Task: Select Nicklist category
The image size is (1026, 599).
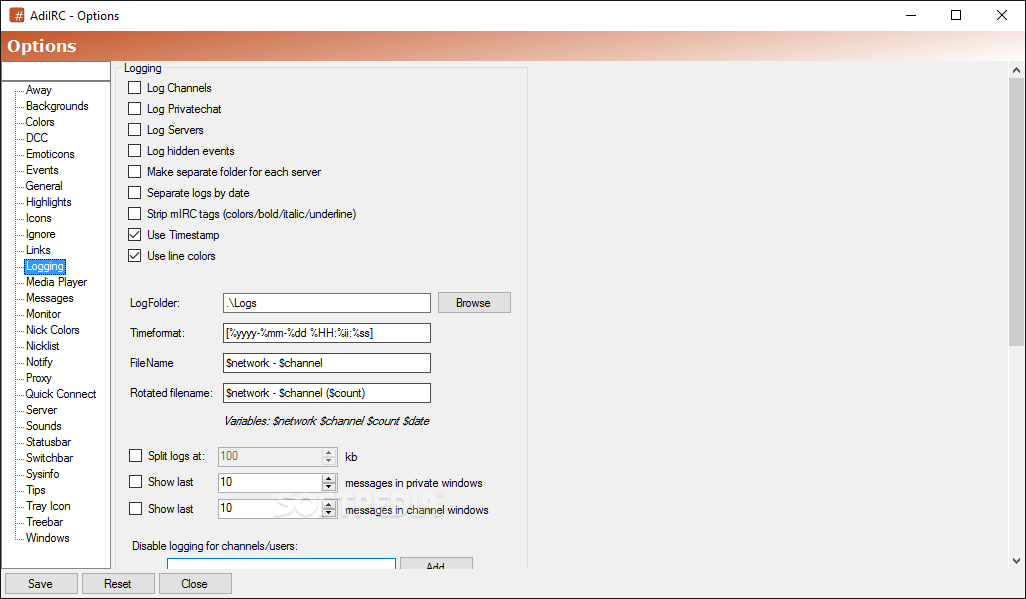Action: click(x=43, y=346)
